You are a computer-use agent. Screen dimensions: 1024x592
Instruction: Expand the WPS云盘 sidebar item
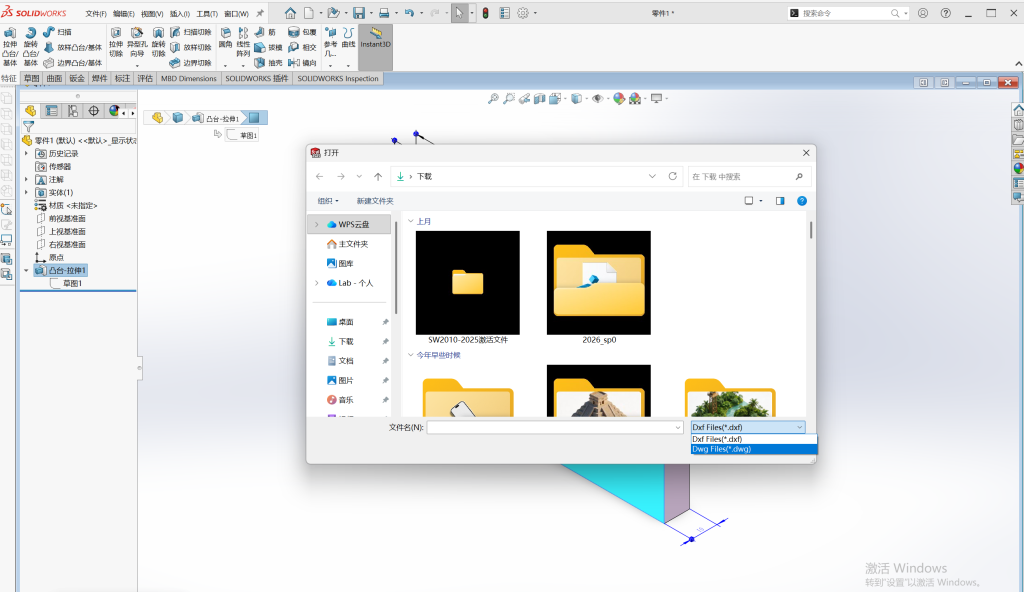317,225
